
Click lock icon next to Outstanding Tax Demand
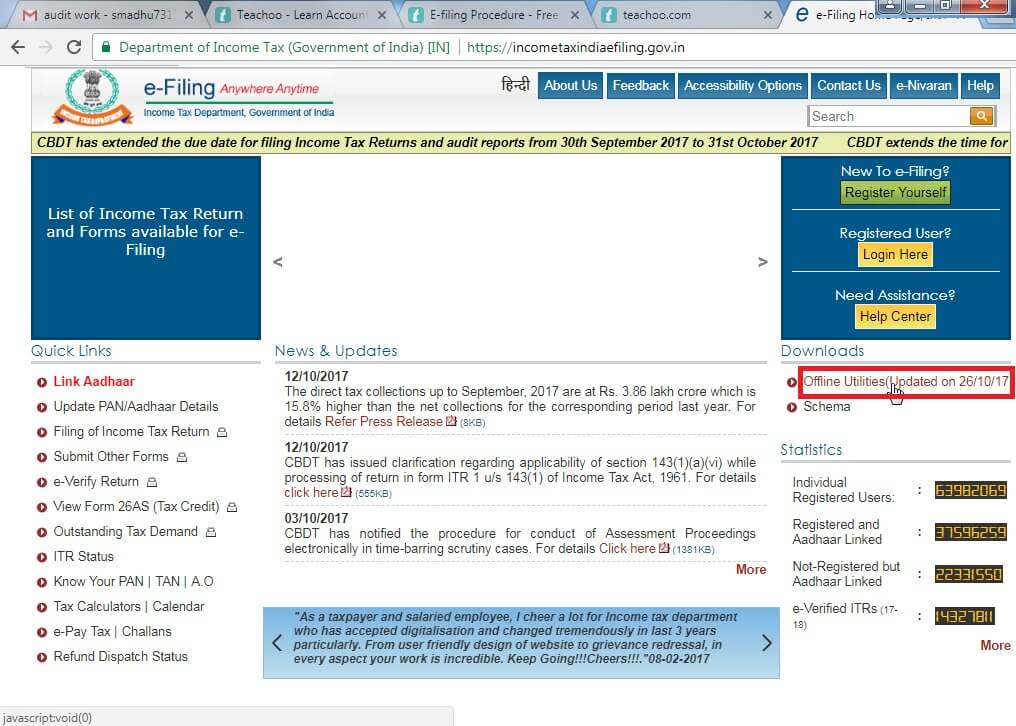click(x=211, y=532)
